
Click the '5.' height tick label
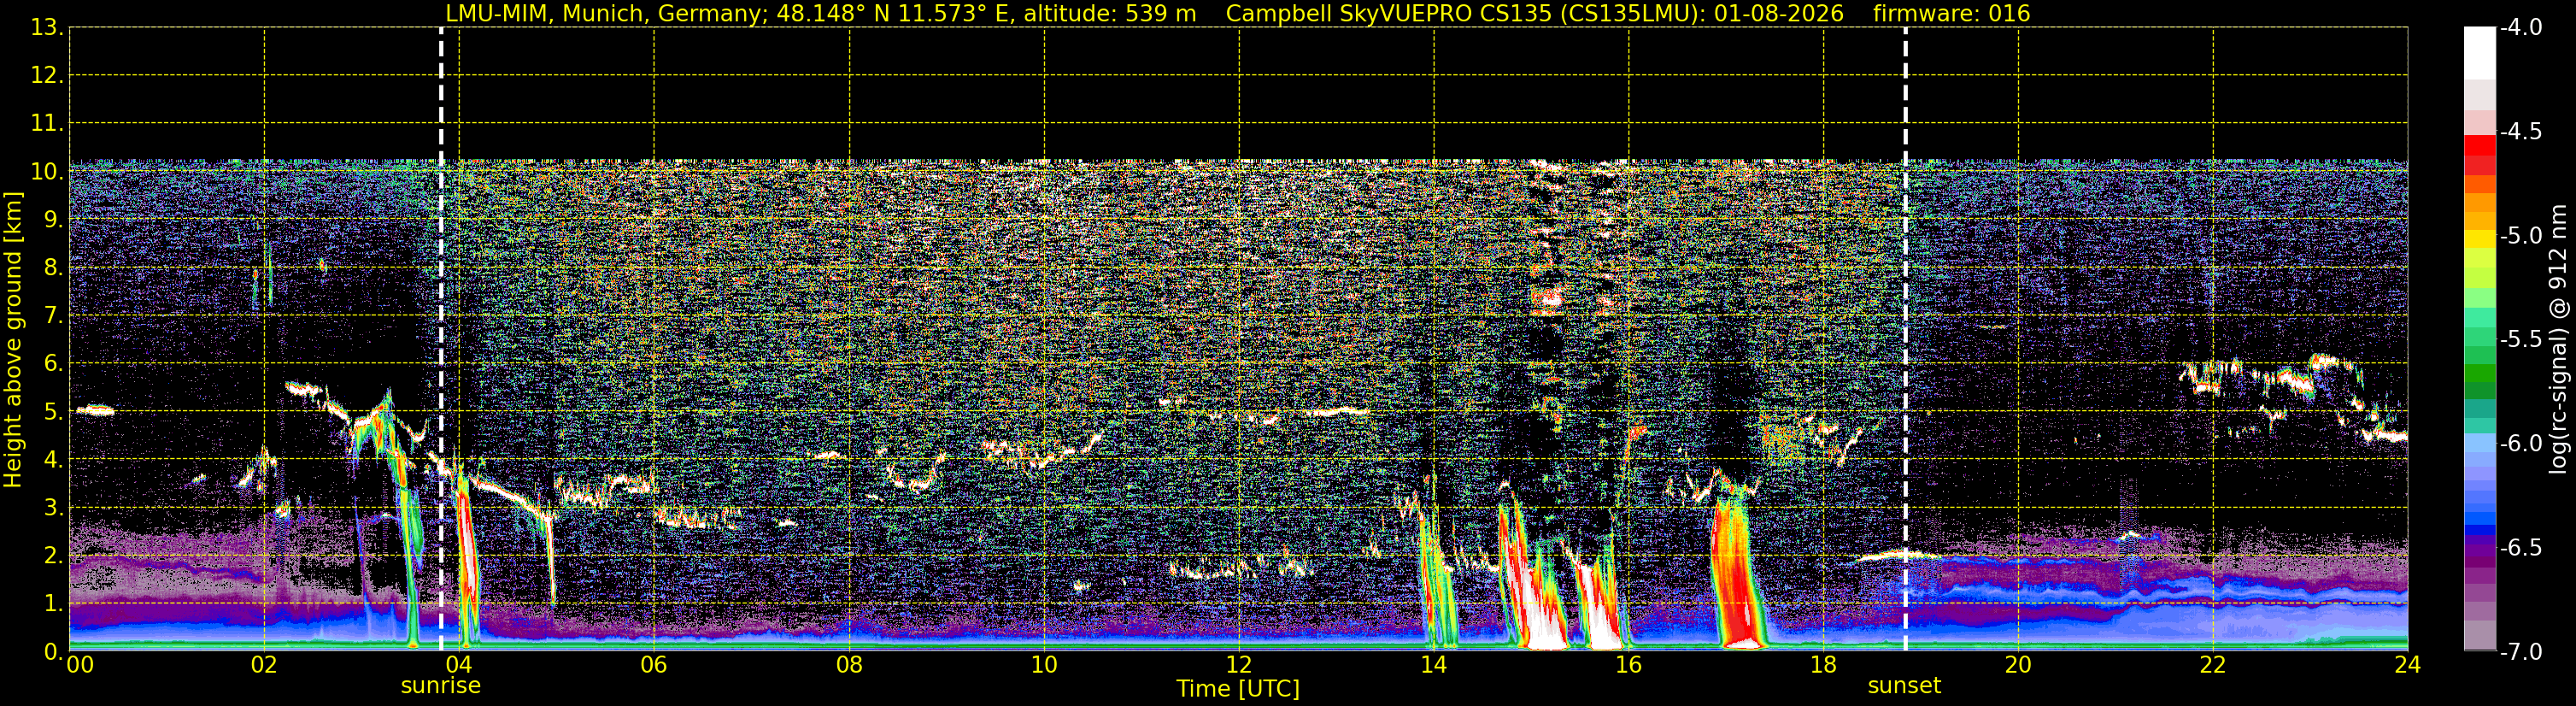(54, 412)
